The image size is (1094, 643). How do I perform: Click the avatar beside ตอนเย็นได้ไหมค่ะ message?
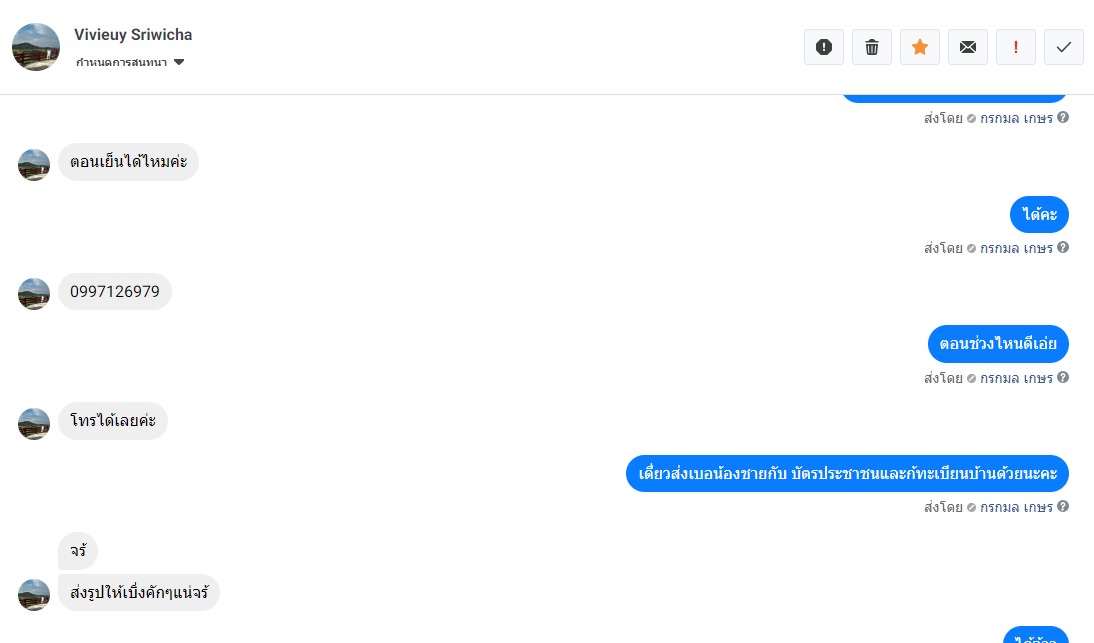pos(33,165)
